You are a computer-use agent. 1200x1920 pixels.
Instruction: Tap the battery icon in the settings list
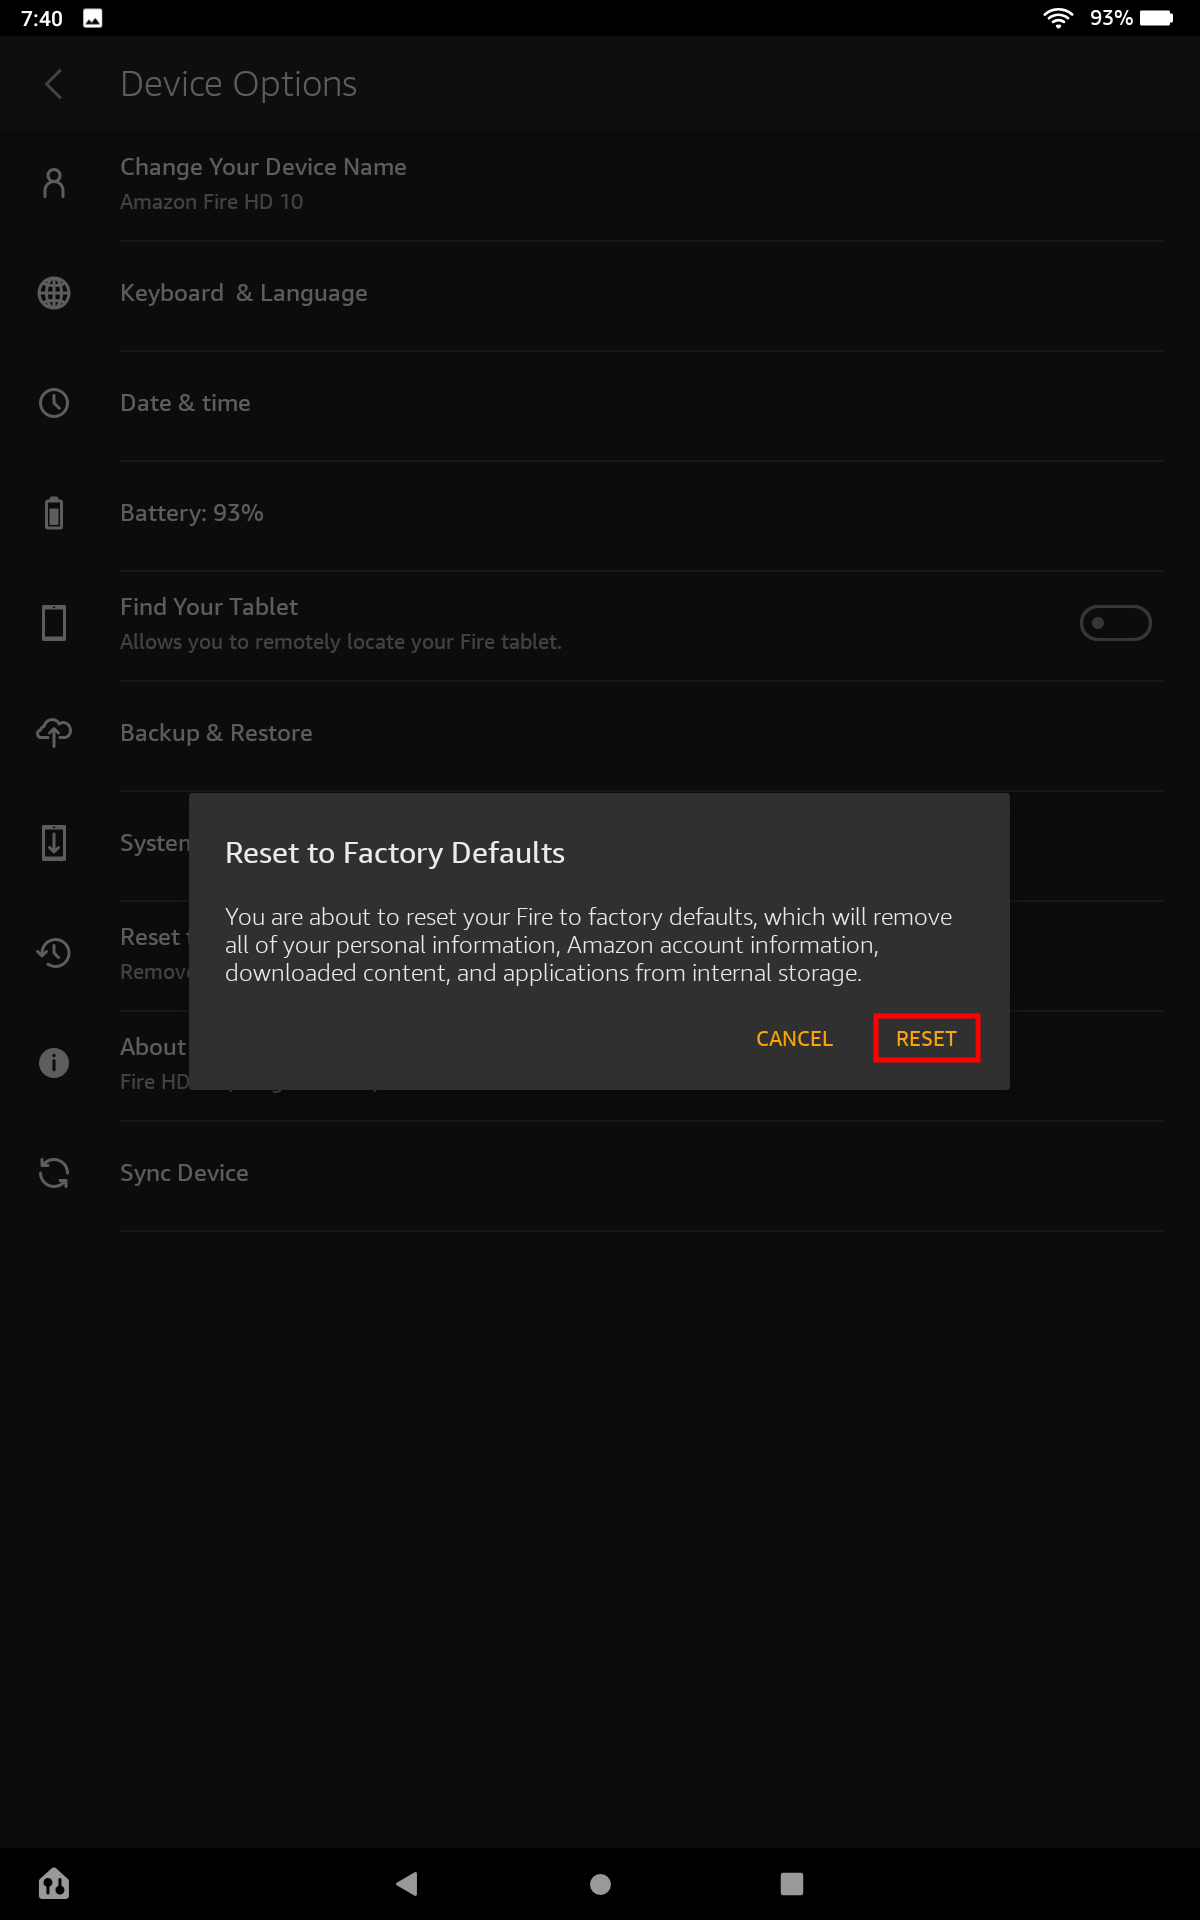click(54, 513)
